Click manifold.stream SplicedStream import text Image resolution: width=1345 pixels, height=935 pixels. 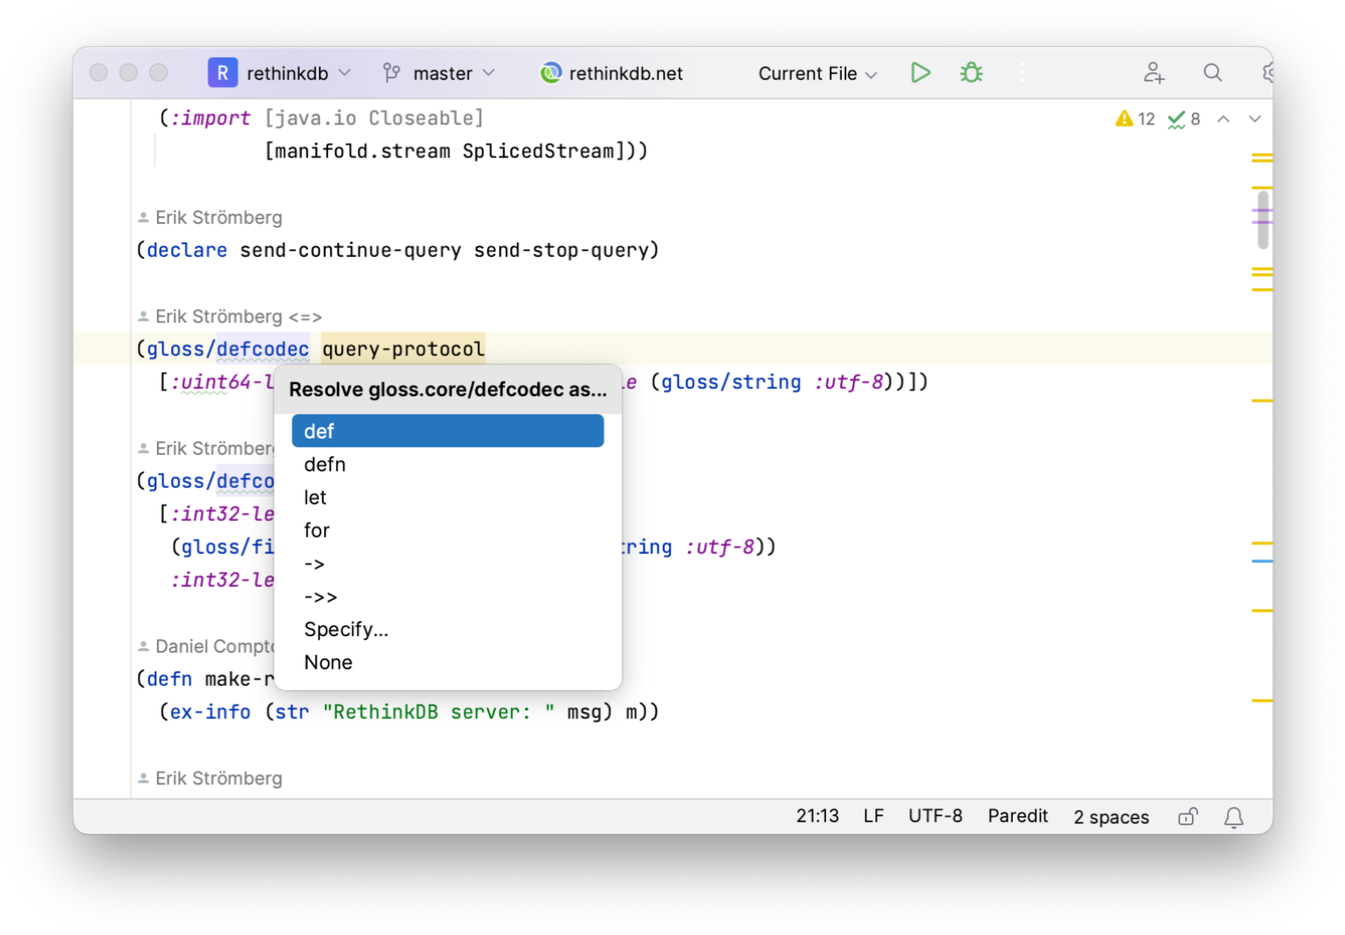(x=444, y=151)
